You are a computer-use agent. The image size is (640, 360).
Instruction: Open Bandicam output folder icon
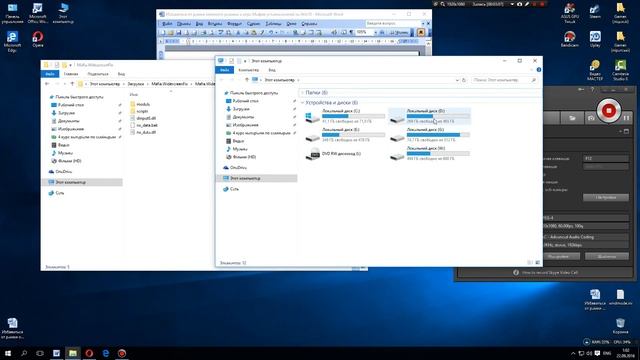pos(572,118)
